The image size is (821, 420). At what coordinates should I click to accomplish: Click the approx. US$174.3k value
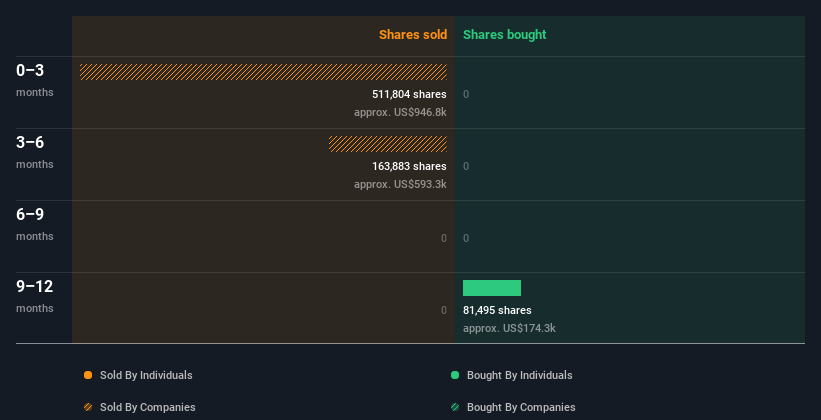(x=509, y=328)
